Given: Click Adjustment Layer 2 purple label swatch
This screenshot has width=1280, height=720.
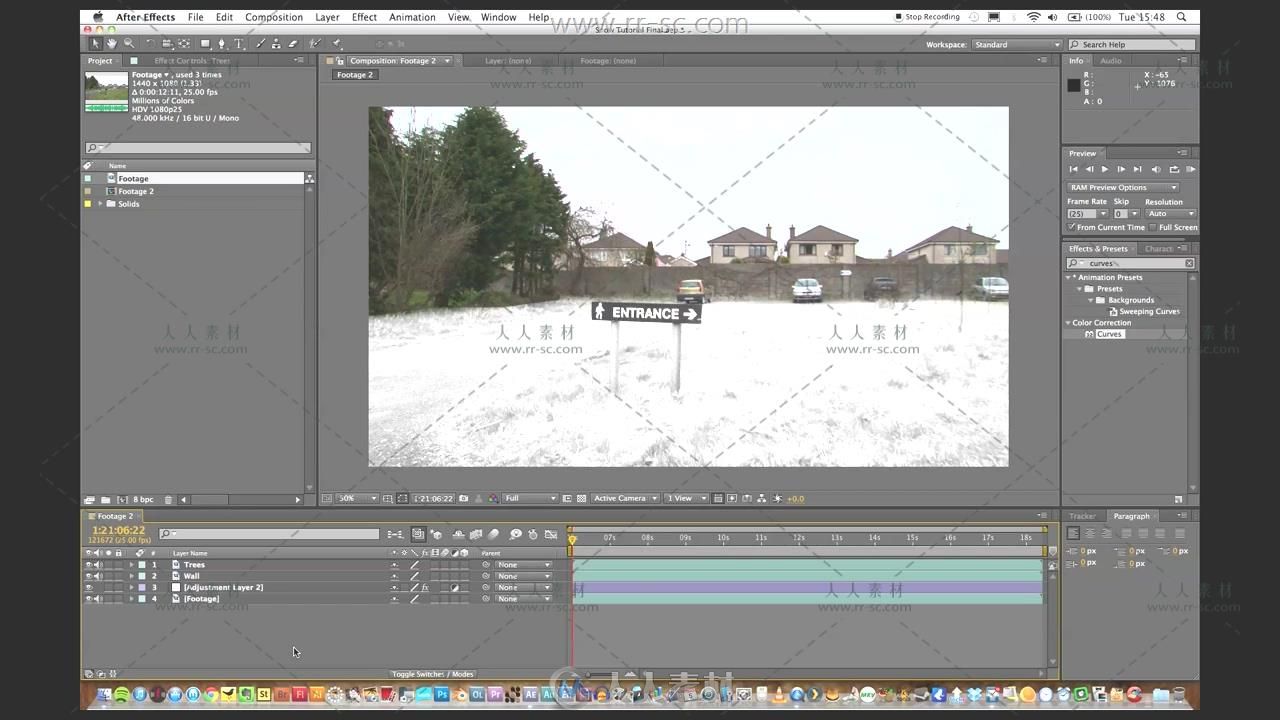Looking at the screenshot, I should [x=141, y=588].
